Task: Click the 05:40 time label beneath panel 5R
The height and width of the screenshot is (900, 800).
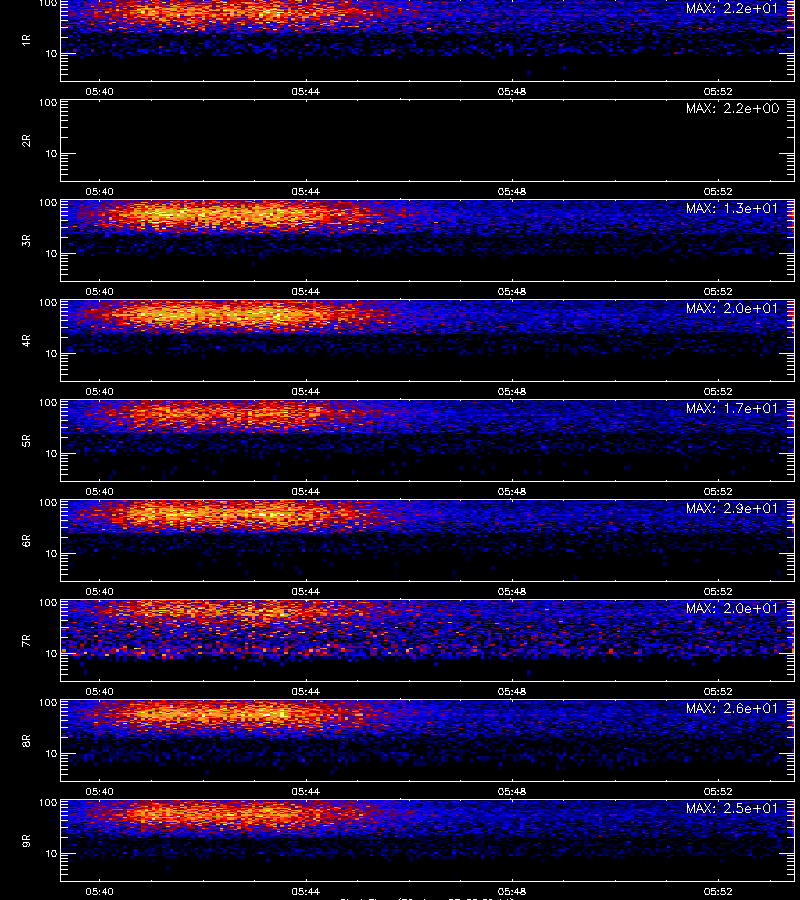Action: pos(99,491)
